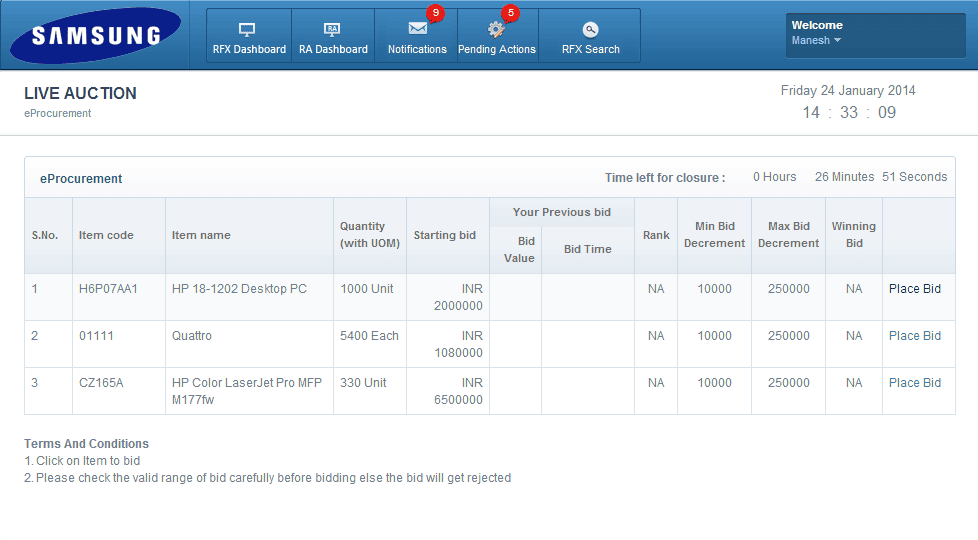Click starting bid INR 1080000
The image size is (978, 540).
click(458, 344)
